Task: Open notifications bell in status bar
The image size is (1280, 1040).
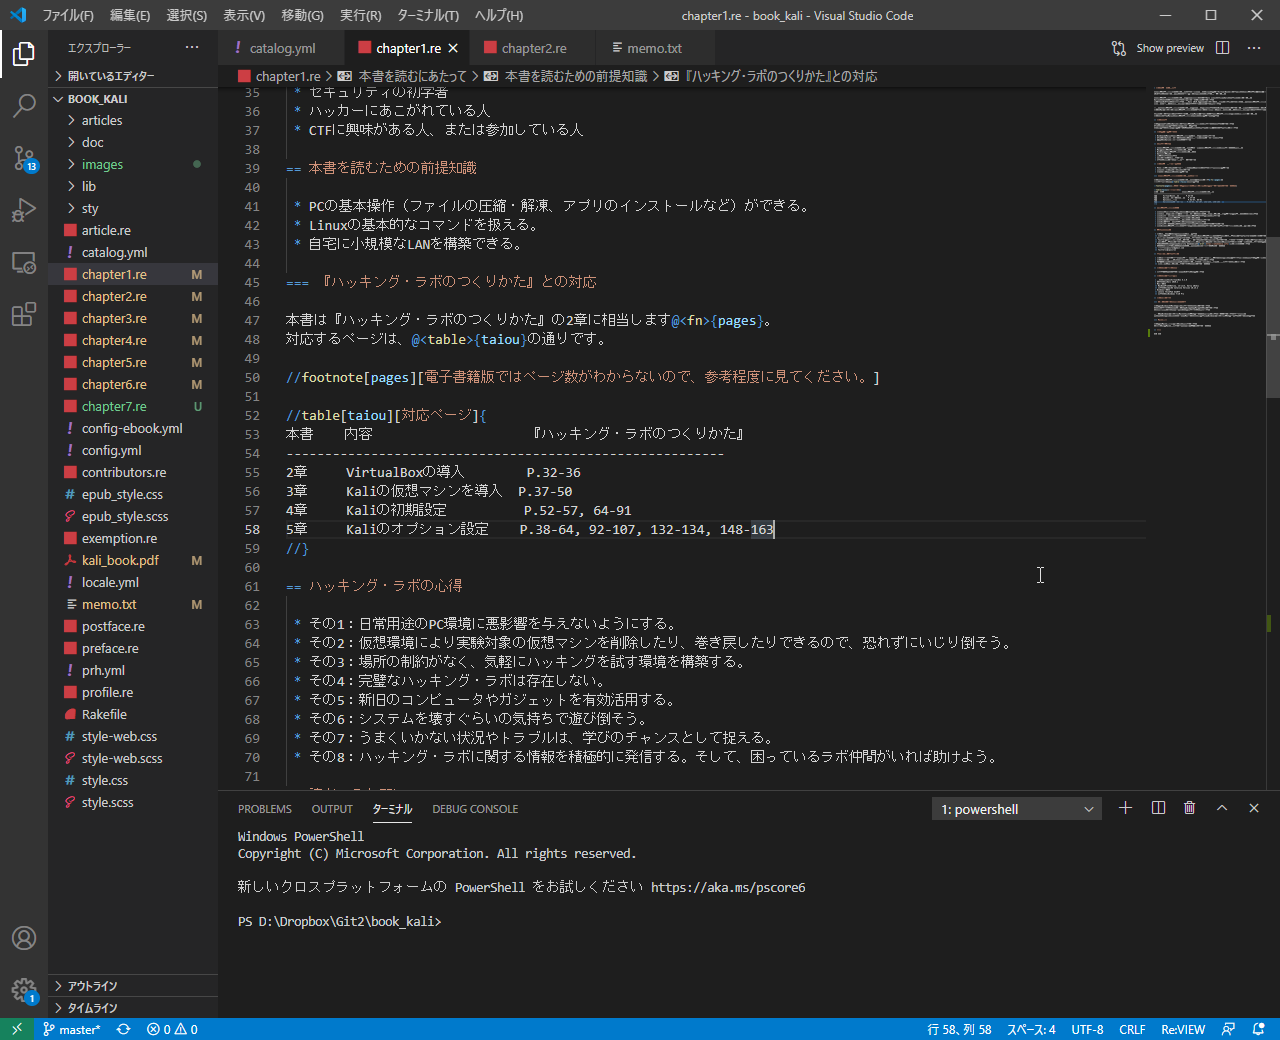Action: 1258,1029
